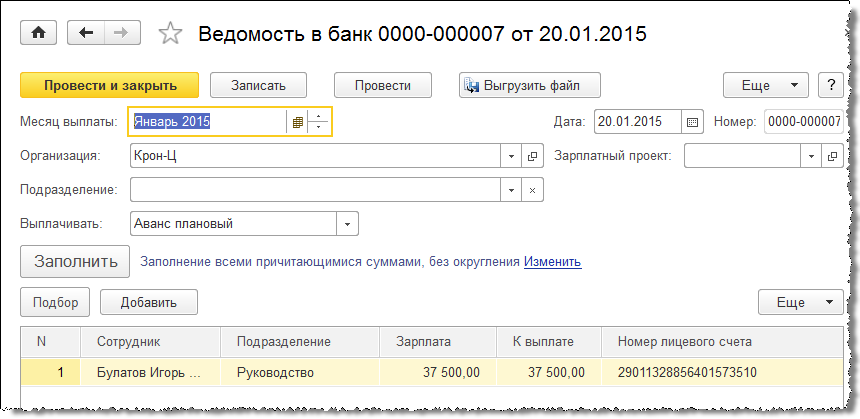Screen dimensions: 860x419
Task: Open the Зарплатный проект record with the open icon
Action: (833, 156)
